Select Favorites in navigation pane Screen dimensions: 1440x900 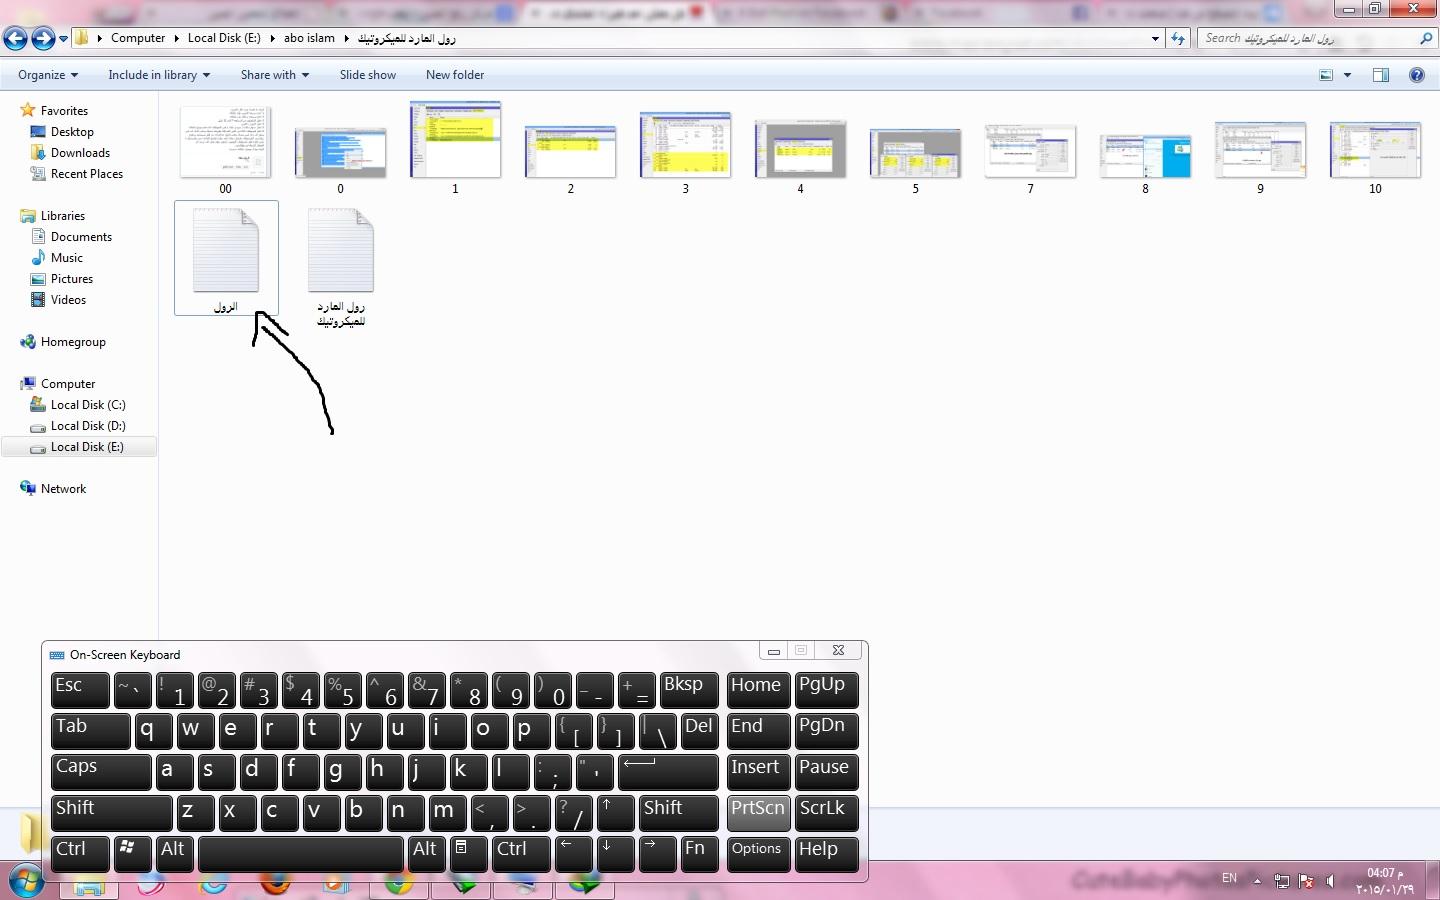pos(64,111)
